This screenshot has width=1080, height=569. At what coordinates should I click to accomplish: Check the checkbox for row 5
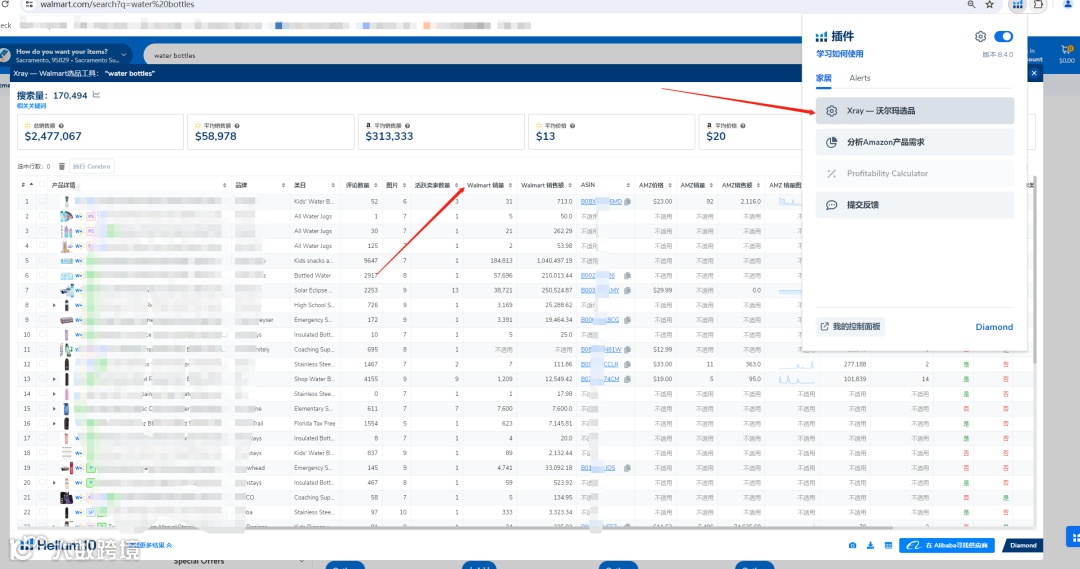coord(42,260)
